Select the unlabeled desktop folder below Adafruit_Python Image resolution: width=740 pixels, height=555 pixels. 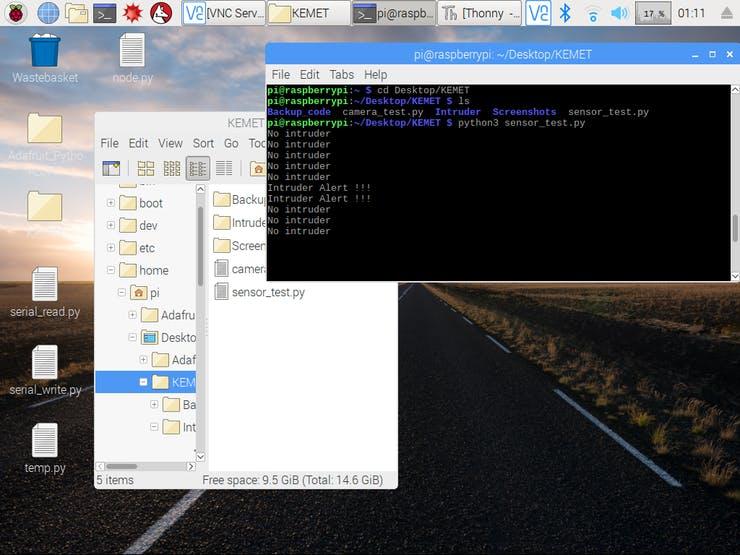click(45, 207)
